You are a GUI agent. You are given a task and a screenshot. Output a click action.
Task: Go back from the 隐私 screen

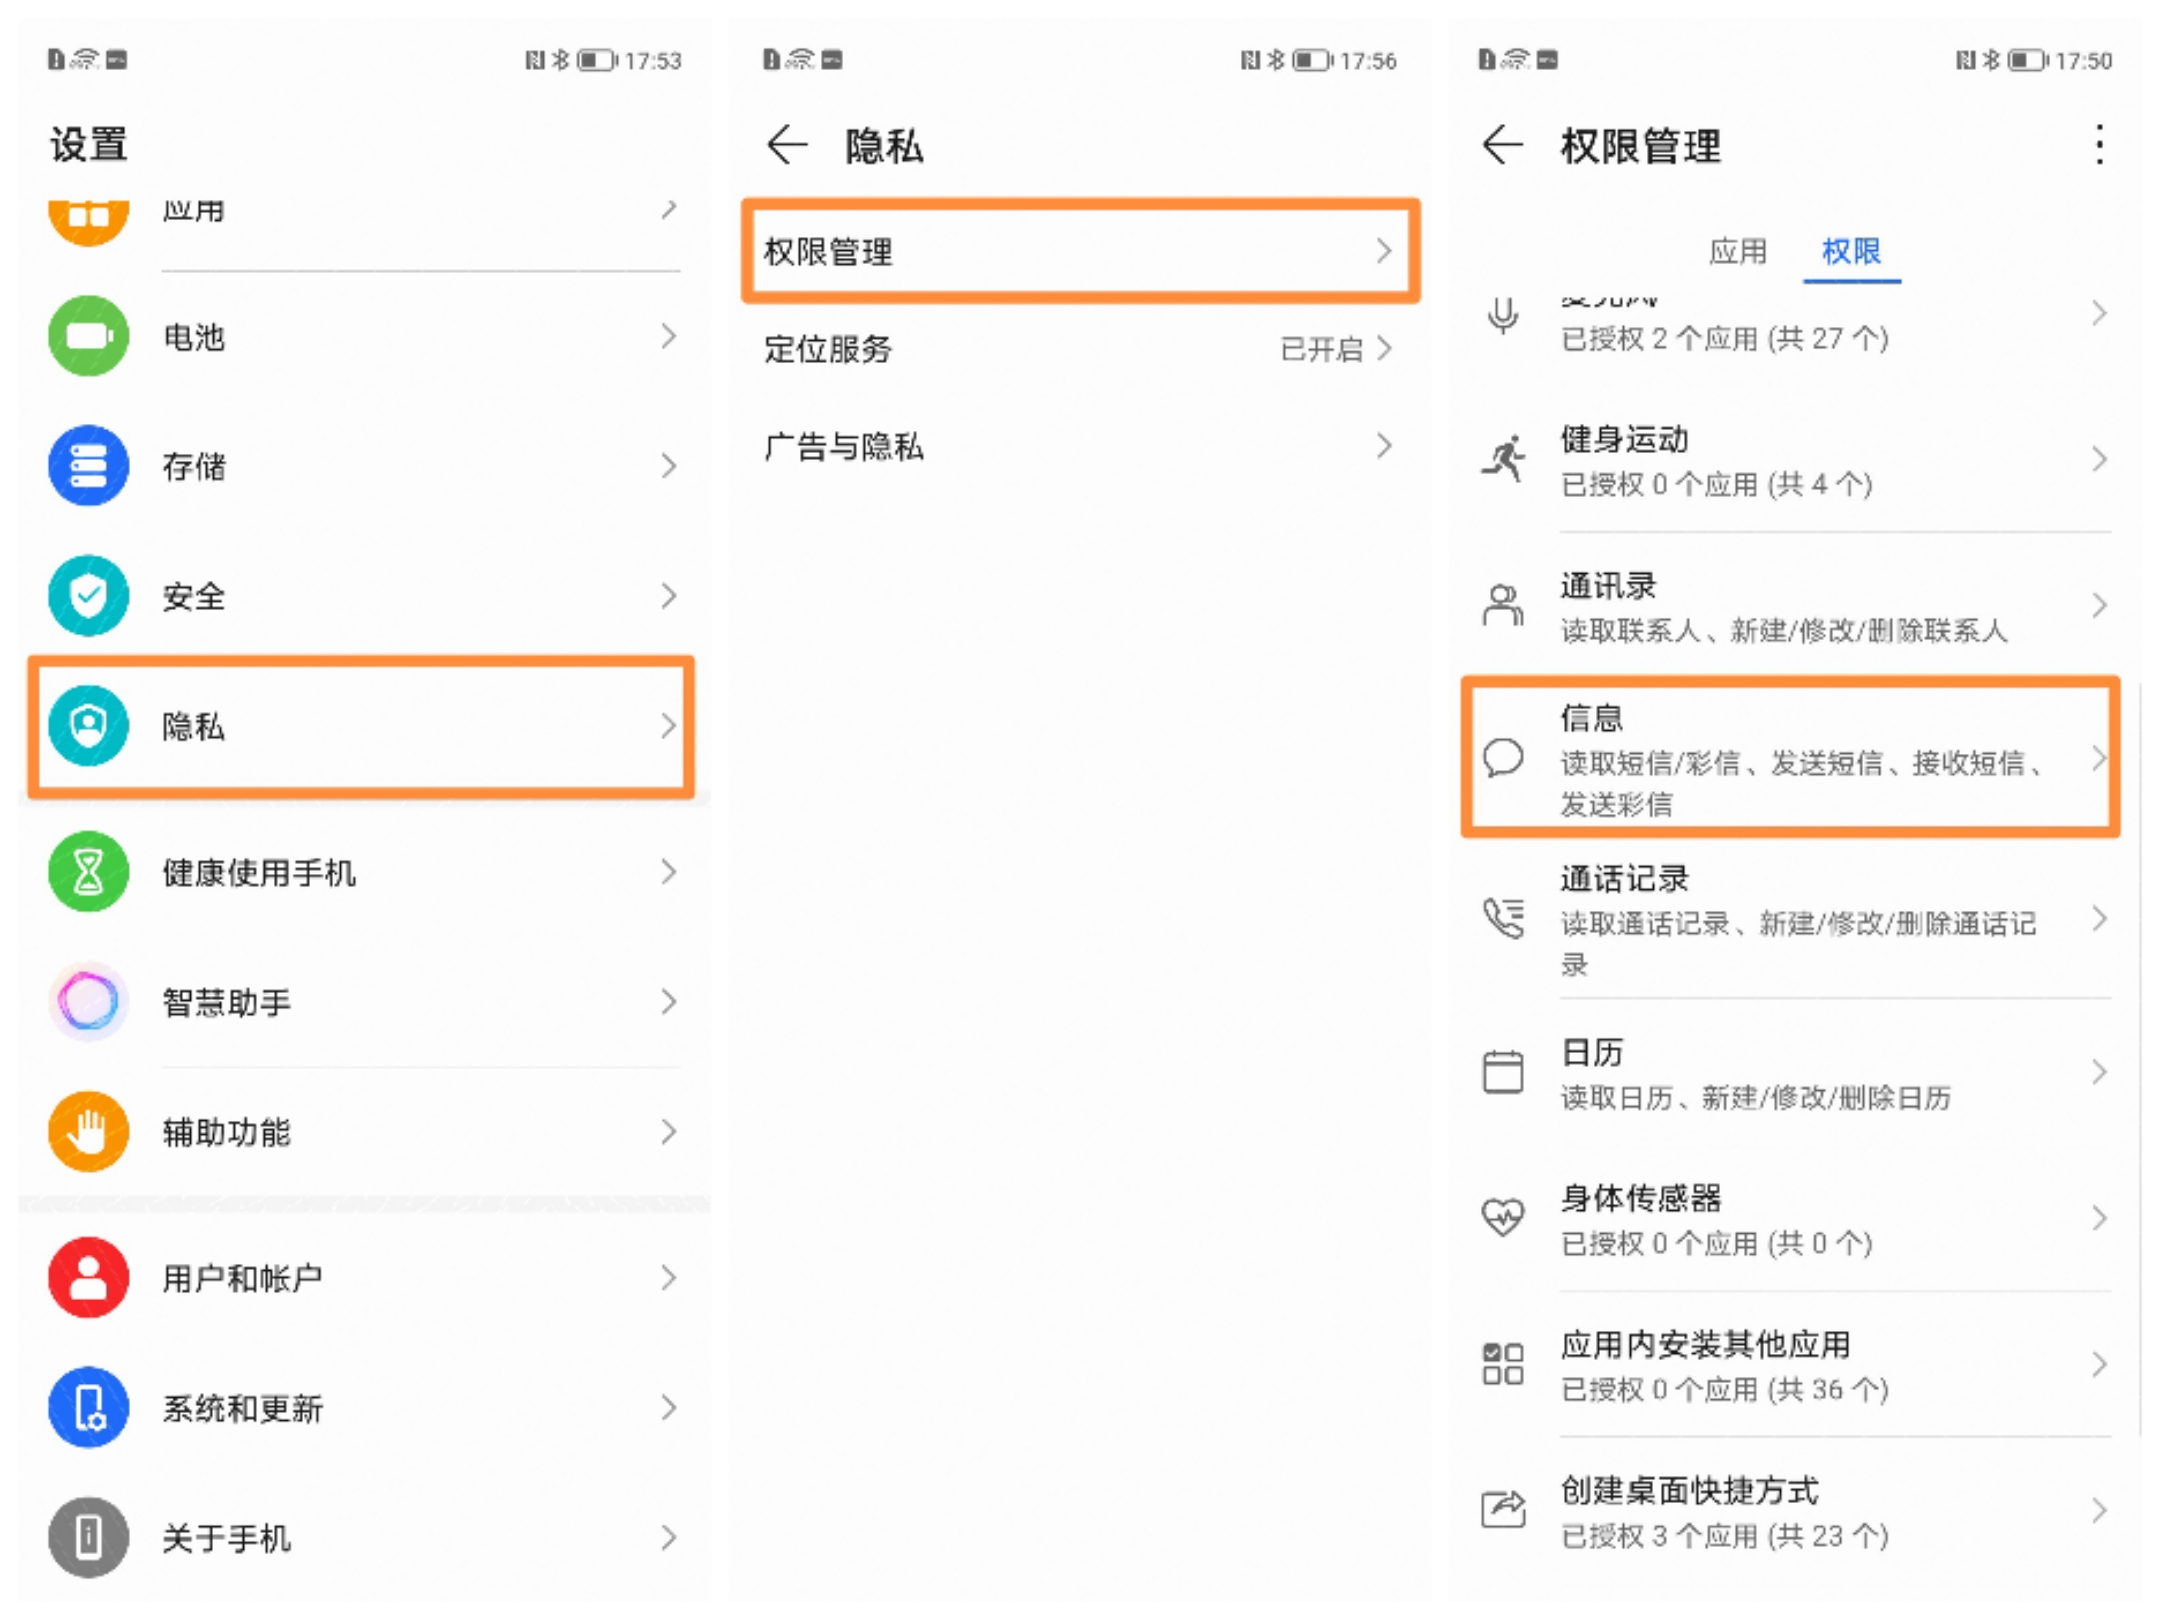(787, 145)
